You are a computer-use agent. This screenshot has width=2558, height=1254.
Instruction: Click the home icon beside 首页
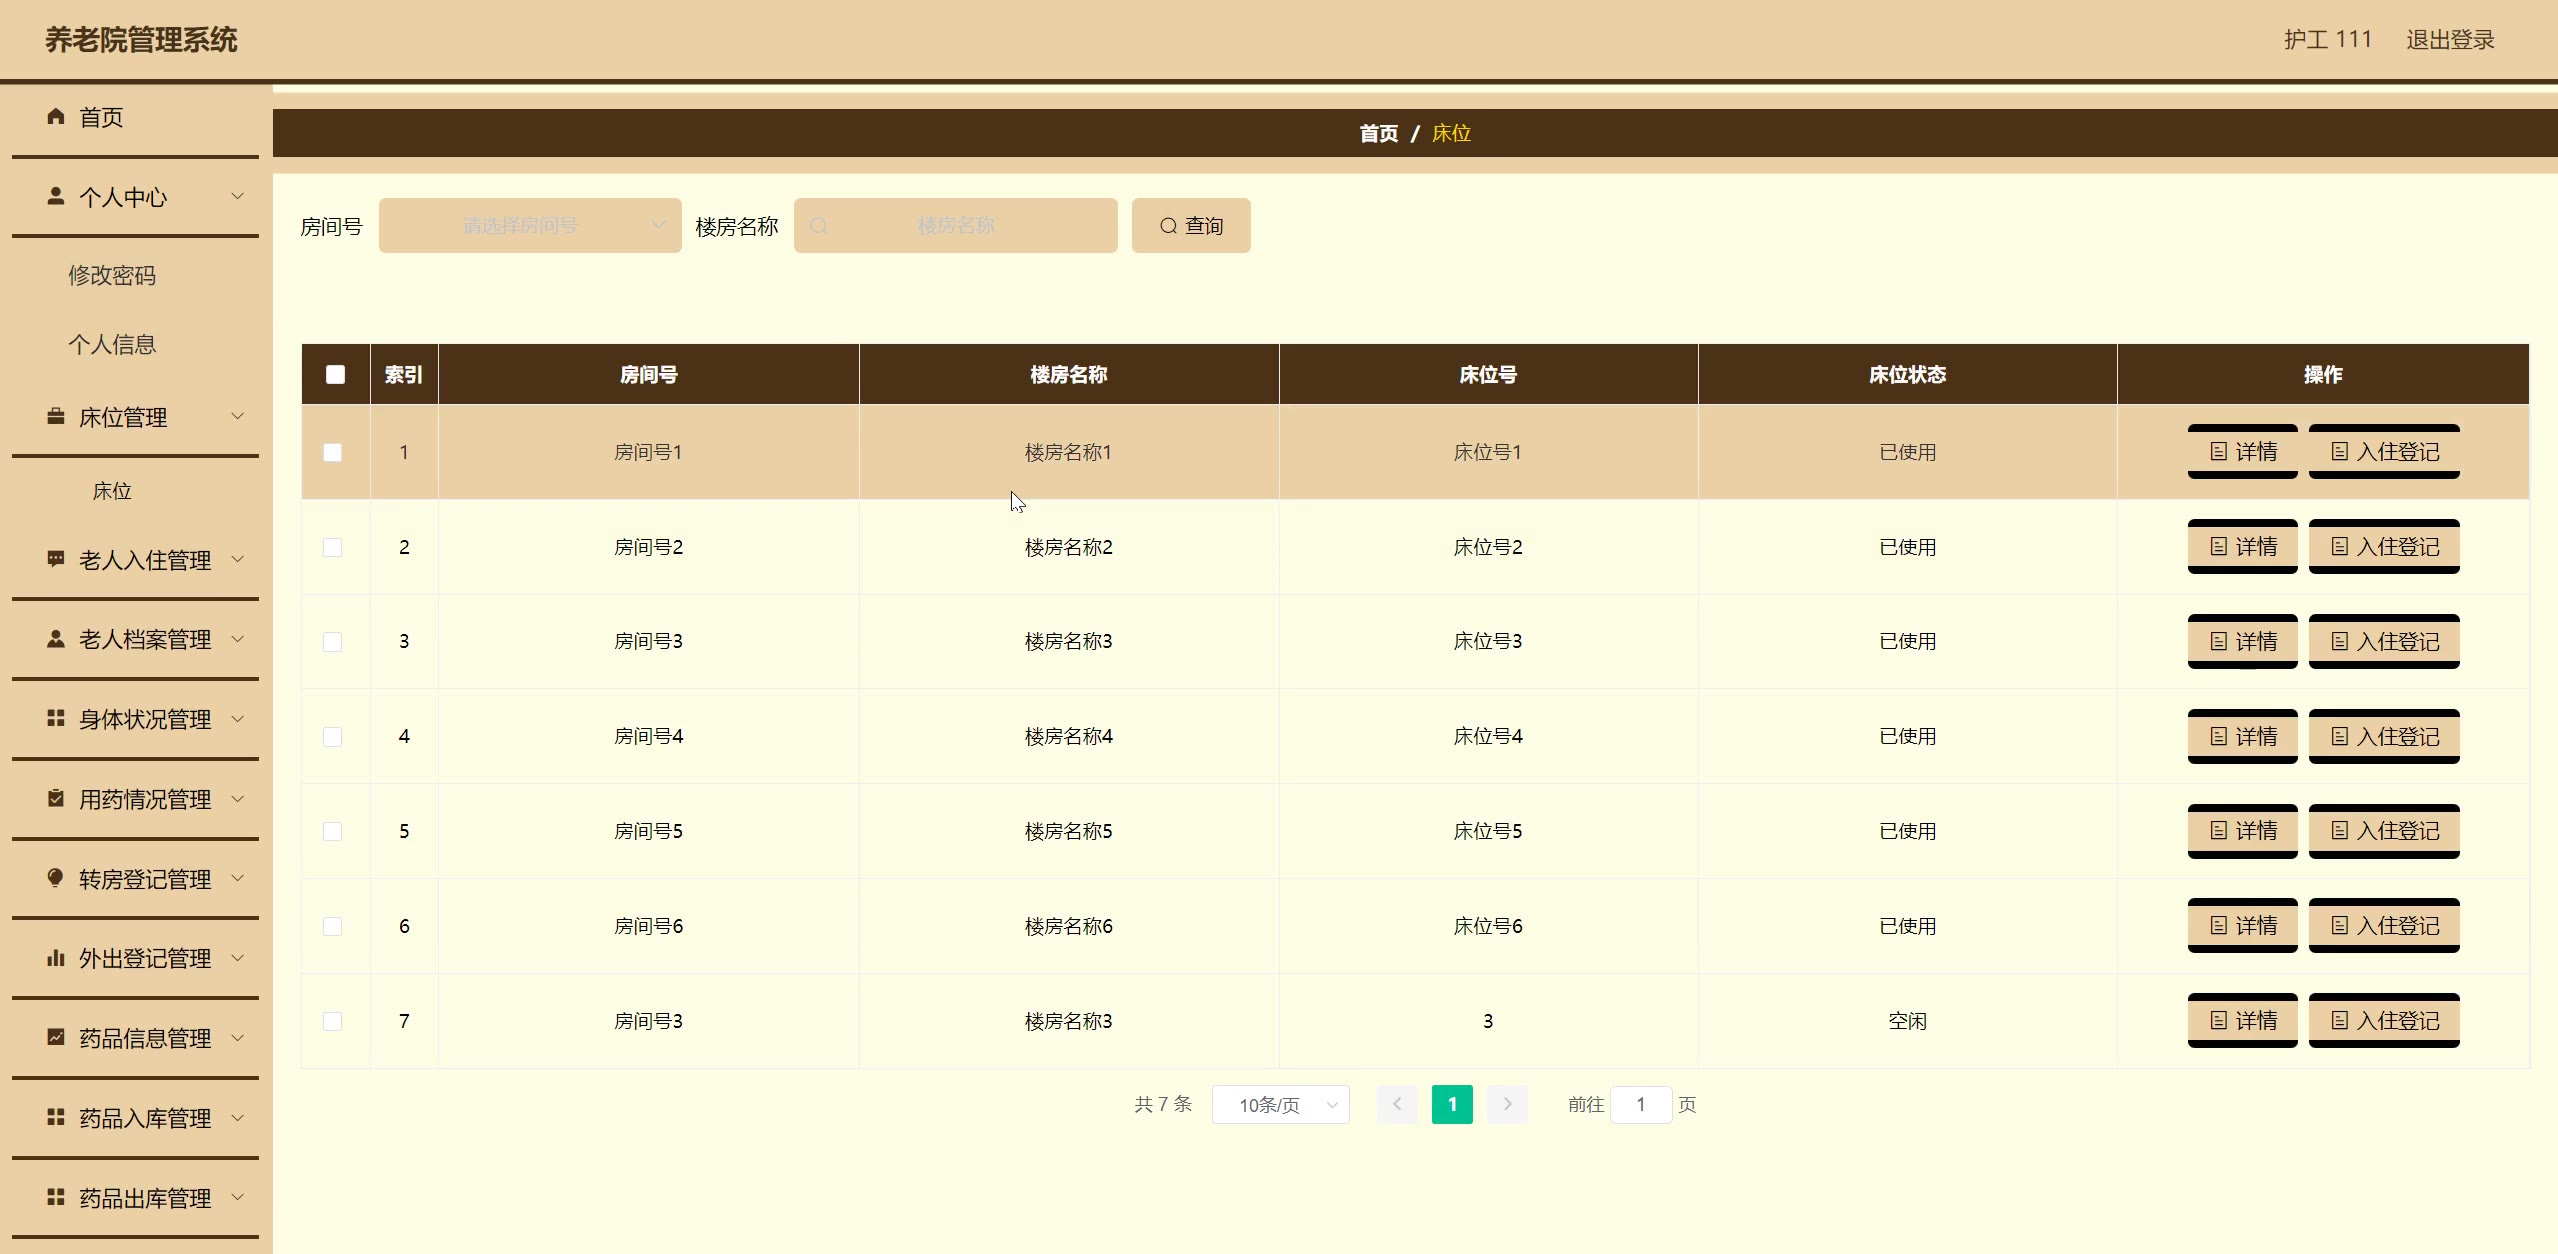(x=56, y=117)
